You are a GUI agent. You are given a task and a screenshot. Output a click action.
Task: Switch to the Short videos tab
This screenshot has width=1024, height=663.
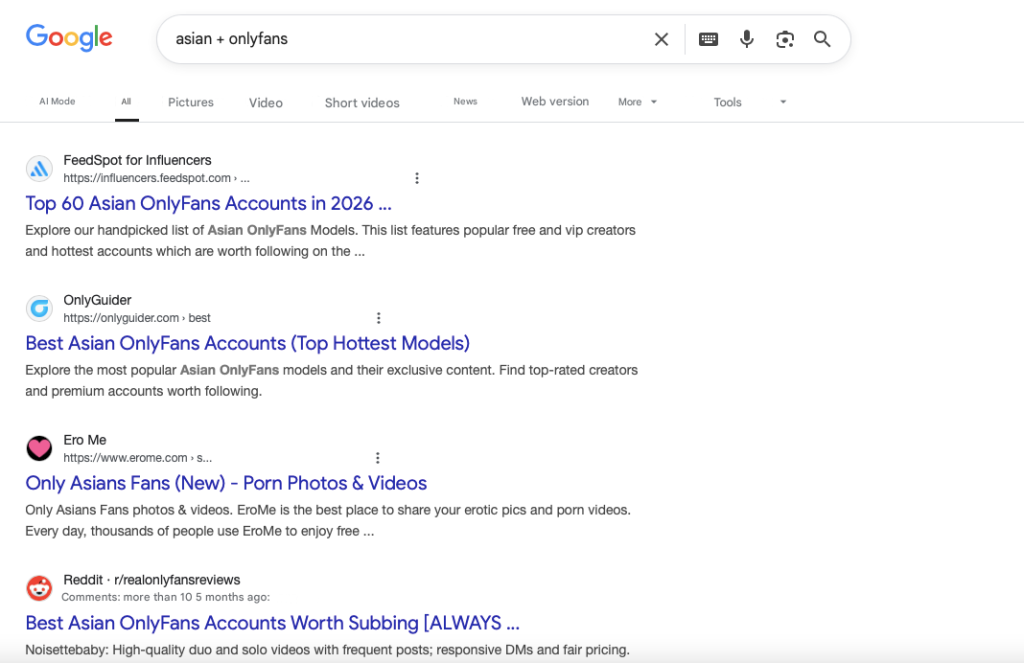362,103
